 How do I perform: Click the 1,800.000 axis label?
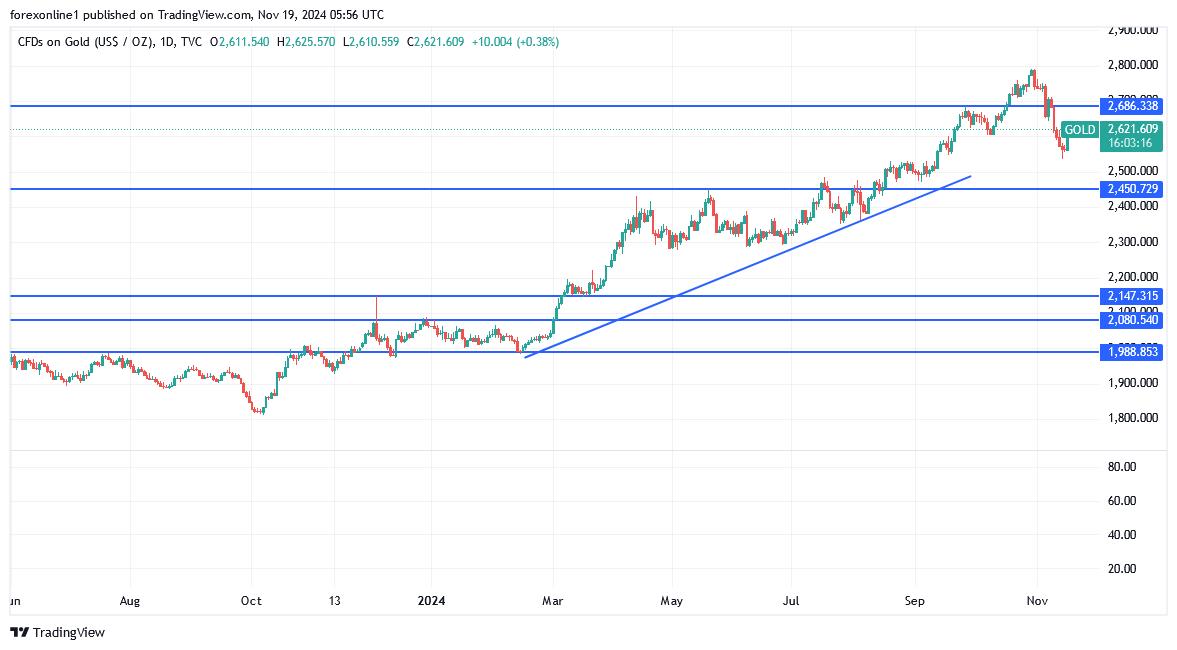1132,418
